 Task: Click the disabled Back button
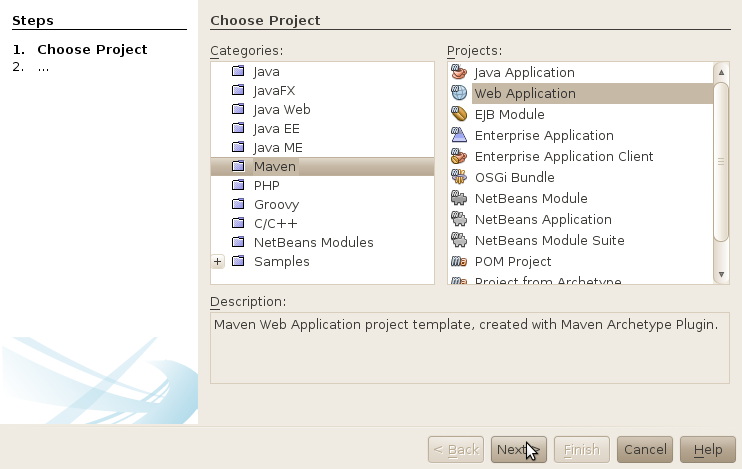tap(456, 449)
